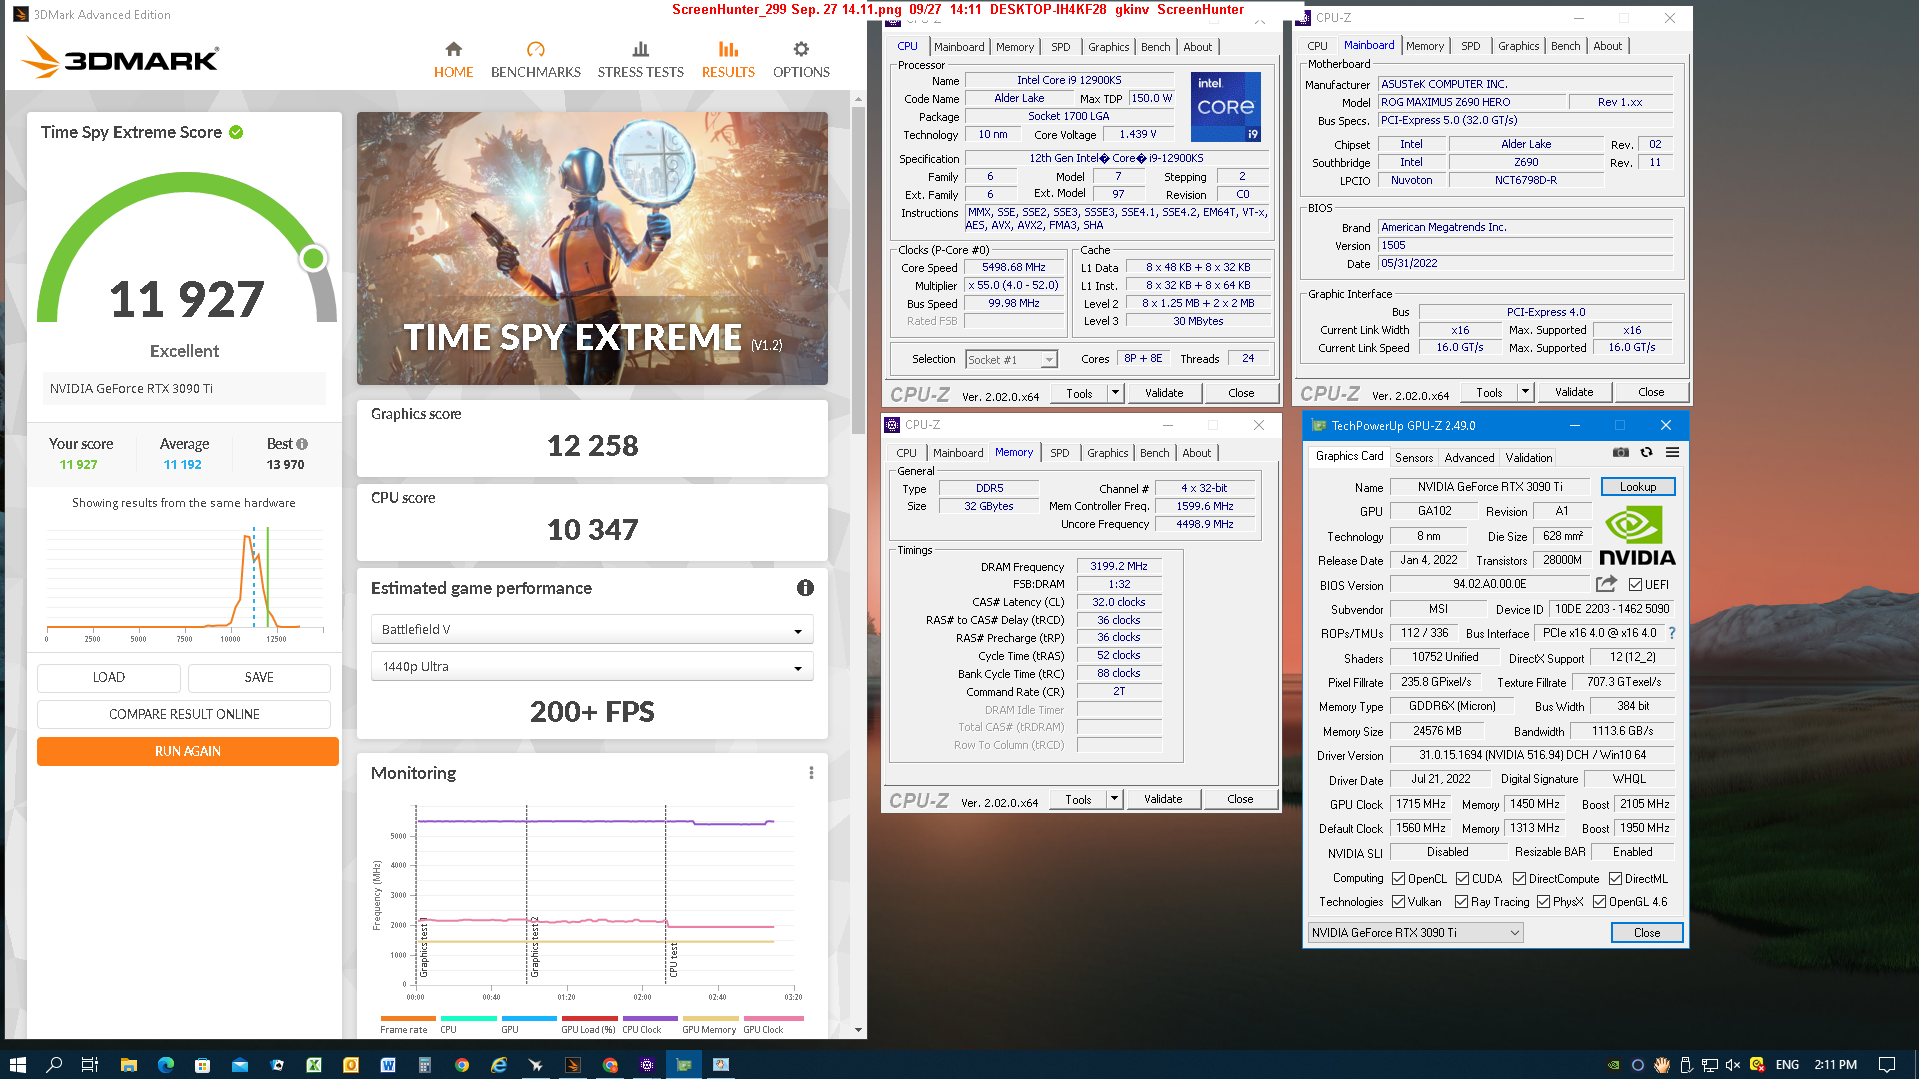Click Validate in the CPU-Z Memory window
The height and width of the screenshot is (1079, 1919).
tap(1163, 799)
